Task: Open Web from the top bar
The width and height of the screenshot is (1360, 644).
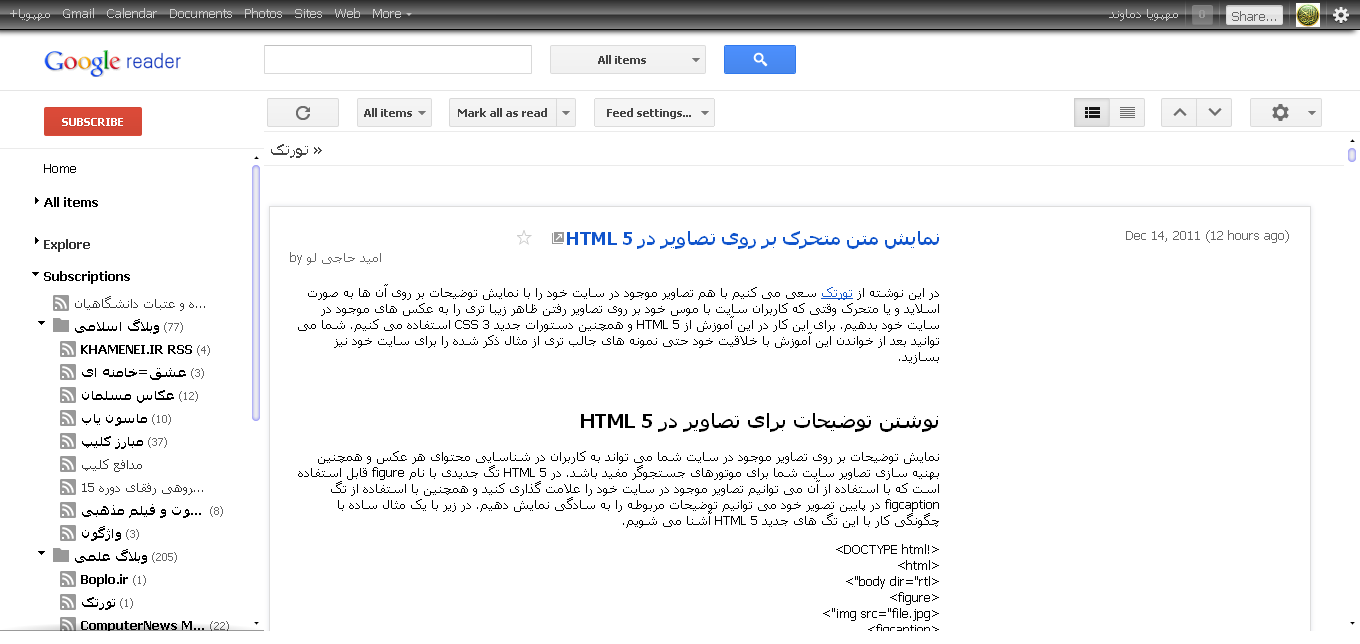Action: point(347,14)
